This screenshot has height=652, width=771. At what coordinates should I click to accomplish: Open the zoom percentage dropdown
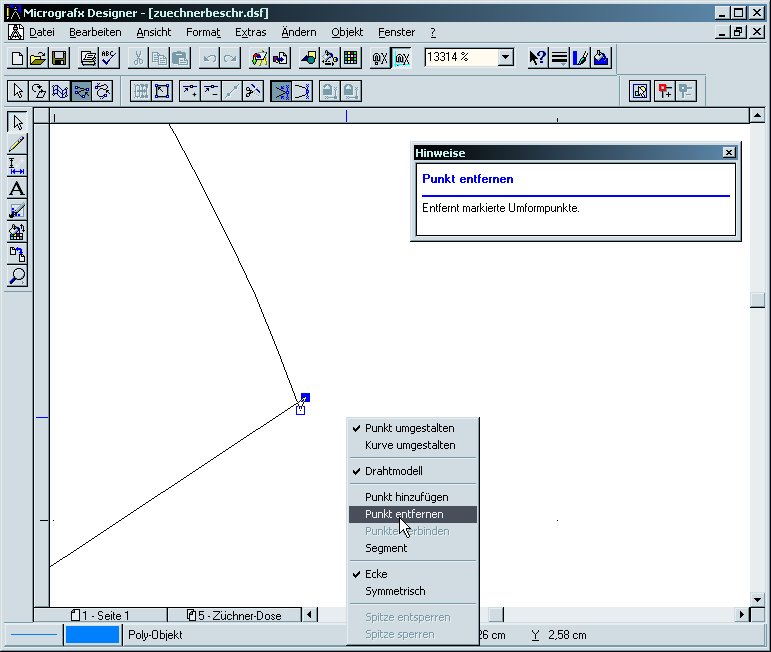(506, 58)
